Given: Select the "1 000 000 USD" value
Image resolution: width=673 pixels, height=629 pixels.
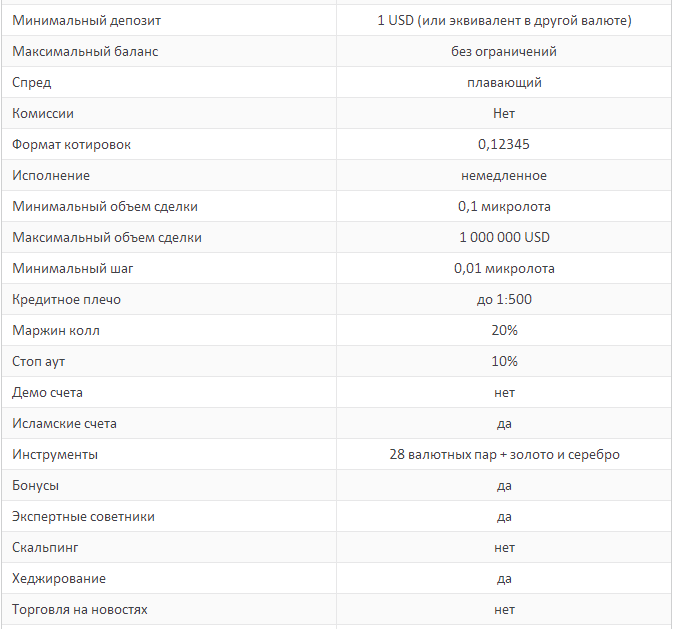Looking at the screenshot, I should (x=504, y=237).
